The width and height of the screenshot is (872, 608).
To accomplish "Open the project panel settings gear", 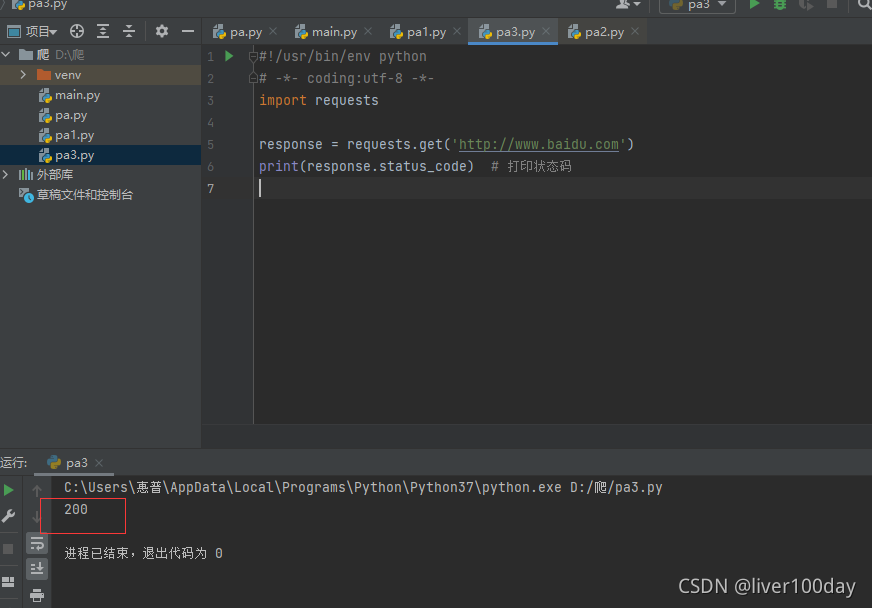I will (x=162, y=31).
